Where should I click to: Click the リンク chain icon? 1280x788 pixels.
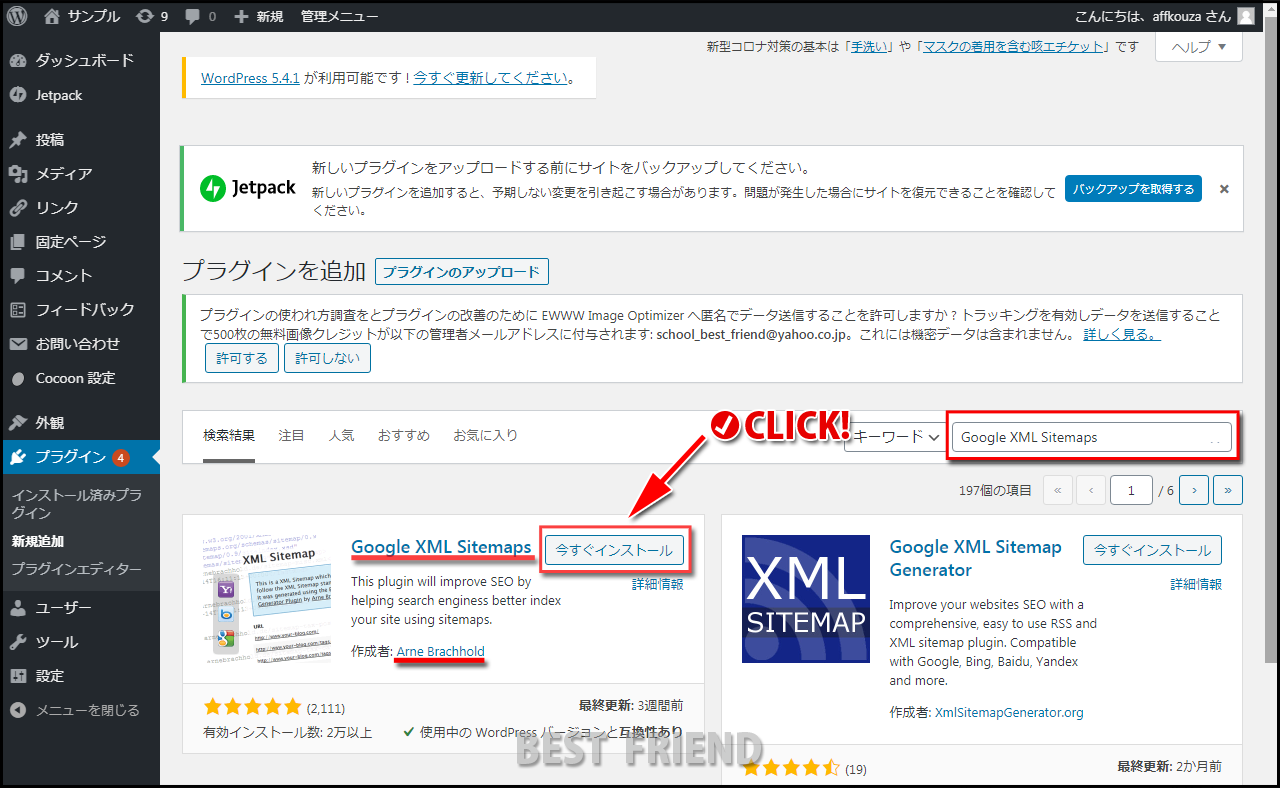point(17,208)
